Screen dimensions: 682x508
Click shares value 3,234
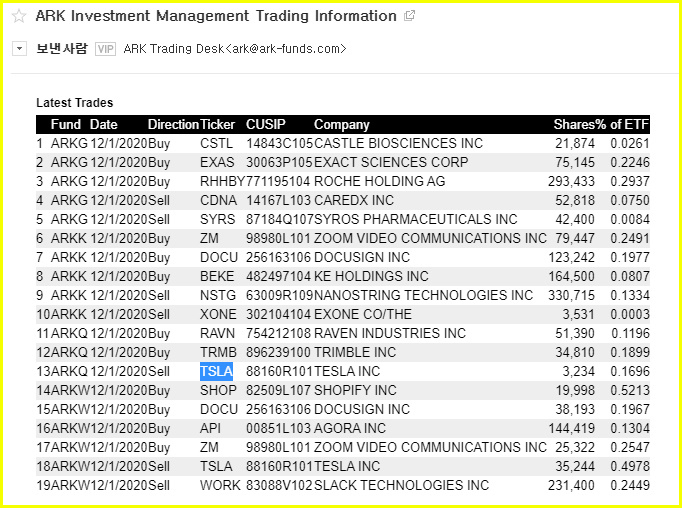pos(578,371)
